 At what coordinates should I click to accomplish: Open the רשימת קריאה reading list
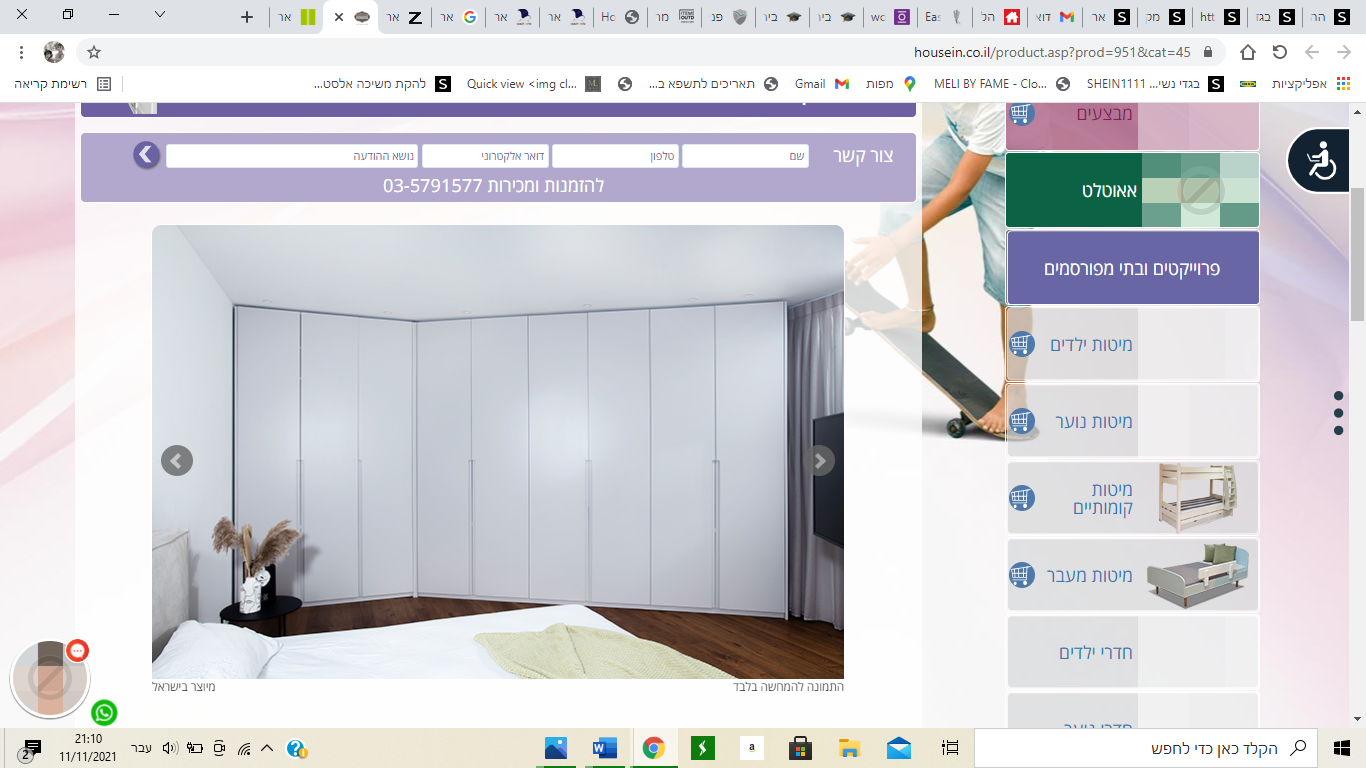[x=63, y=84]
